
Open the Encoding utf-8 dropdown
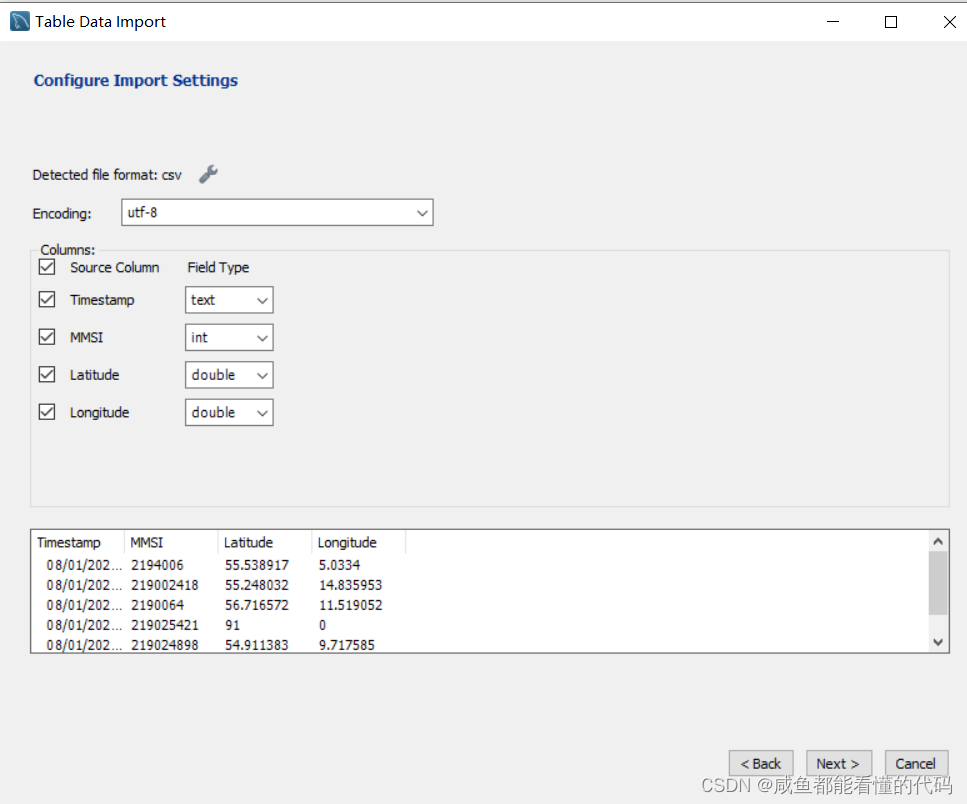tap(277, 212)
